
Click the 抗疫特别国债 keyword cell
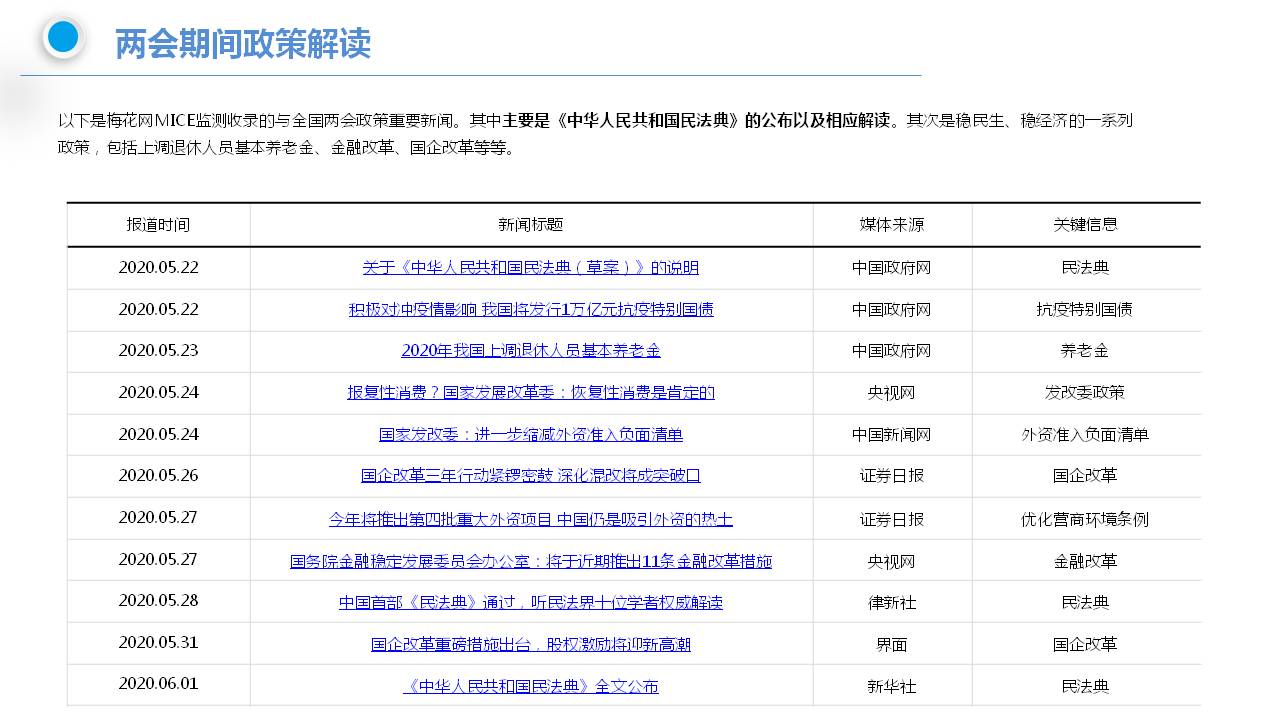click(1085, 310)
